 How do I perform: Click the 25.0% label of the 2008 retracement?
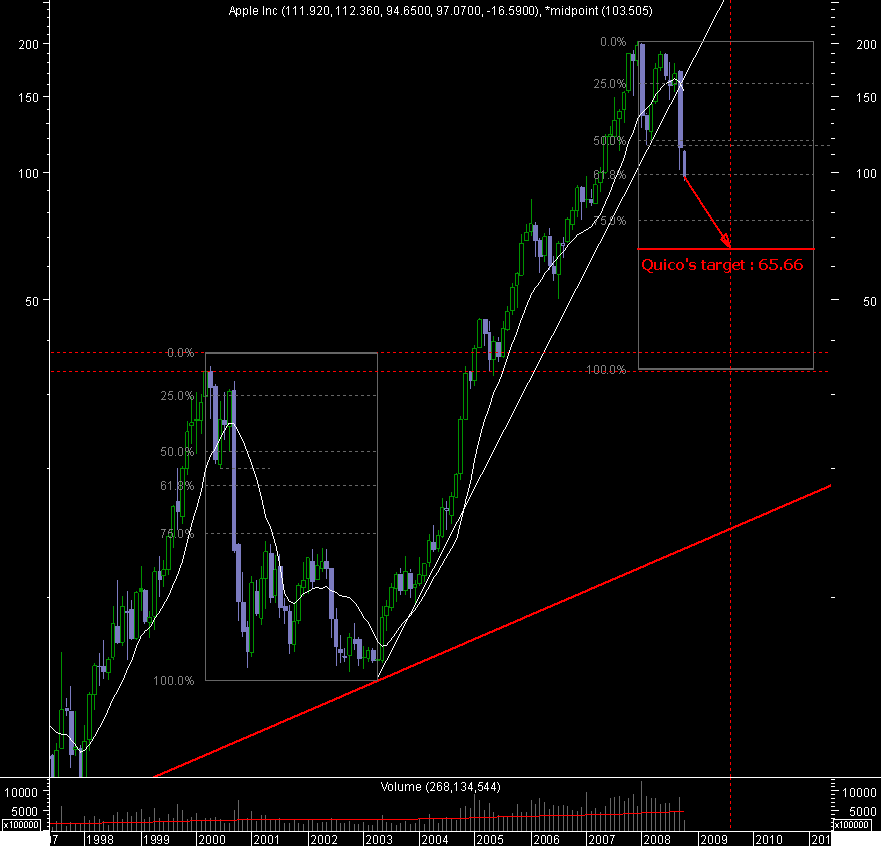tap(610, 84)
